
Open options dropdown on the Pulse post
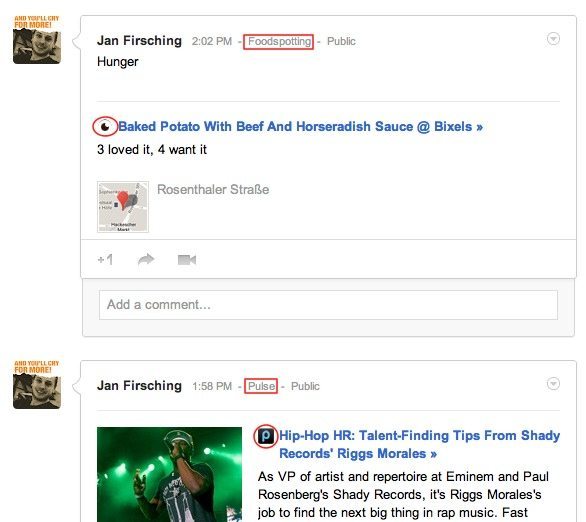point(553,383)
